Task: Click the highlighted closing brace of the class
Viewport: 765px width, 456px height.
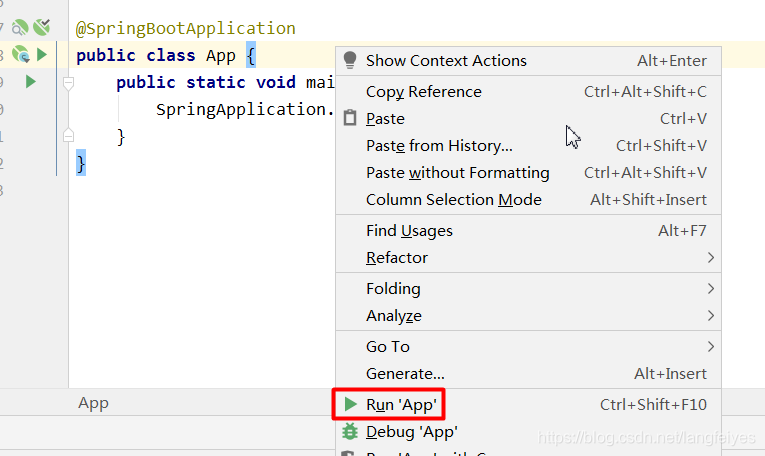Action: [x=81, y=162]
